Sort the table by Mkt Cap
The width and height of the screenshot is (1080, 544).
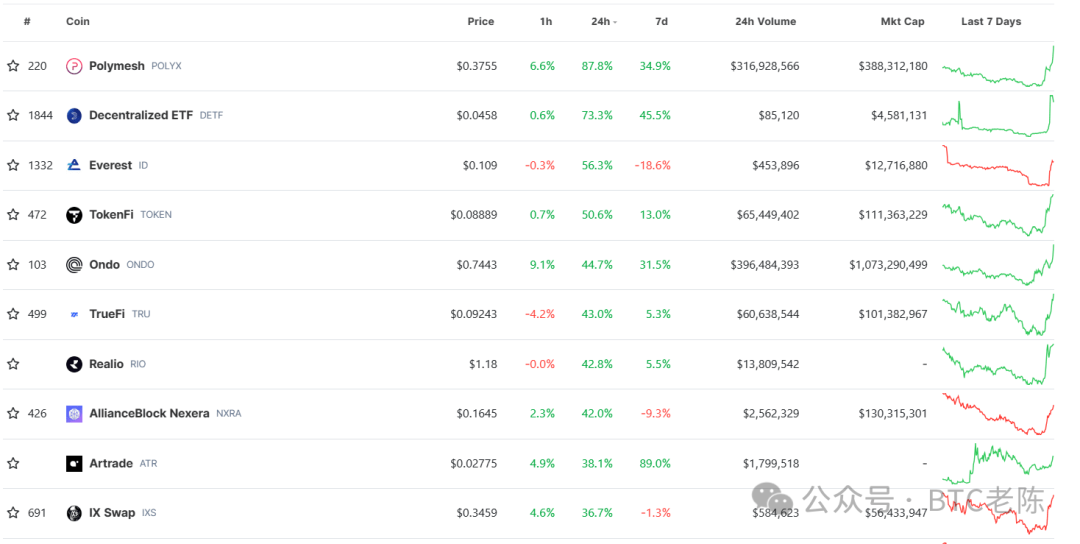point(902,21)
